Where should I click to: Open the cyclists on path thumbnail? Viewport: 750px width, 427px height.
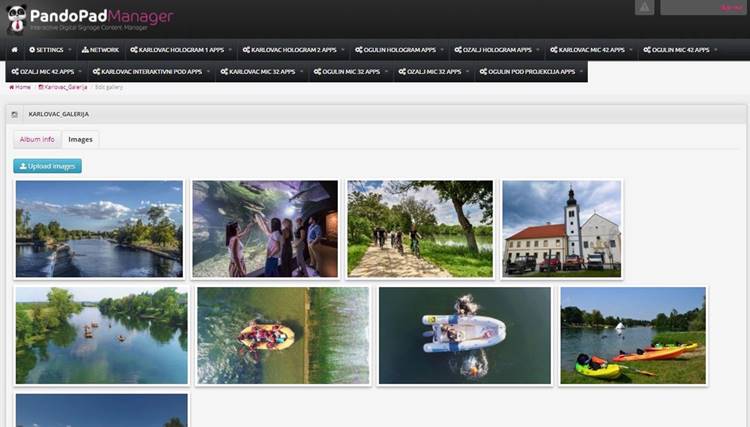[x=420, y=229]
